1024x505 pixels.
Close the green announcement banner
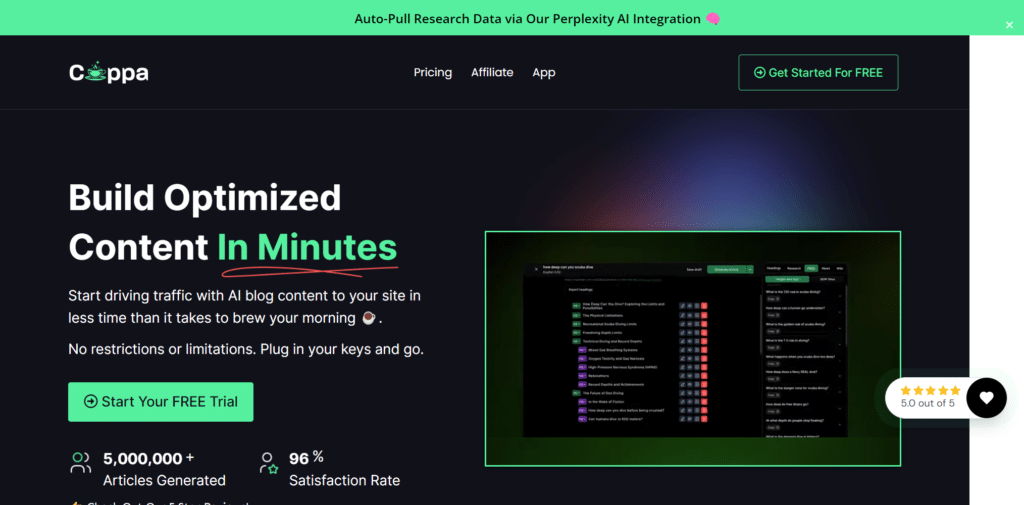[x=1009, y=25]
